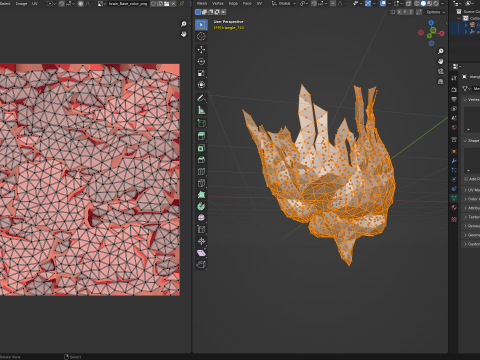Viewport: 480px width, 360px height.
Task: Select the Add Cube tool
Action: 201,123
